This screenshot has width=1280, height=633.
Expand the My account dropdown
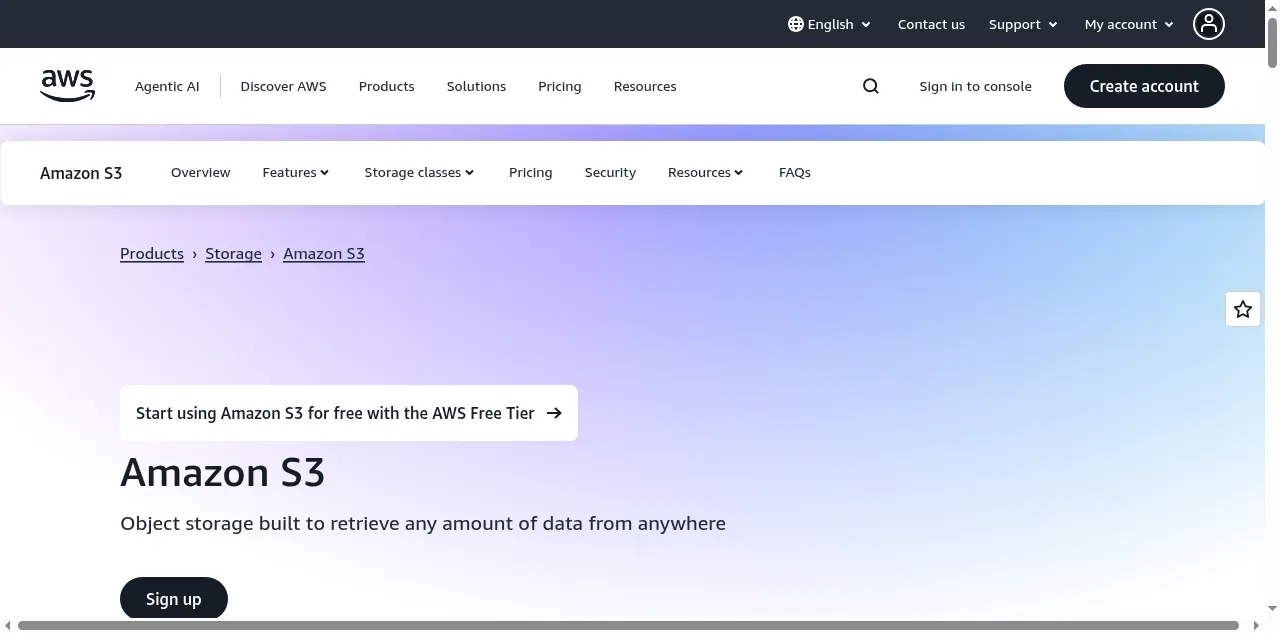pyautogui.click(x=1129, y=24)
